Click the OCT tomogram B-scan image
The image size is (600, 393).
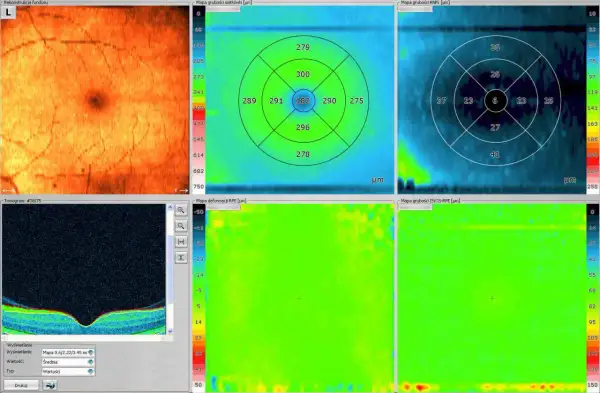(84, 269)
